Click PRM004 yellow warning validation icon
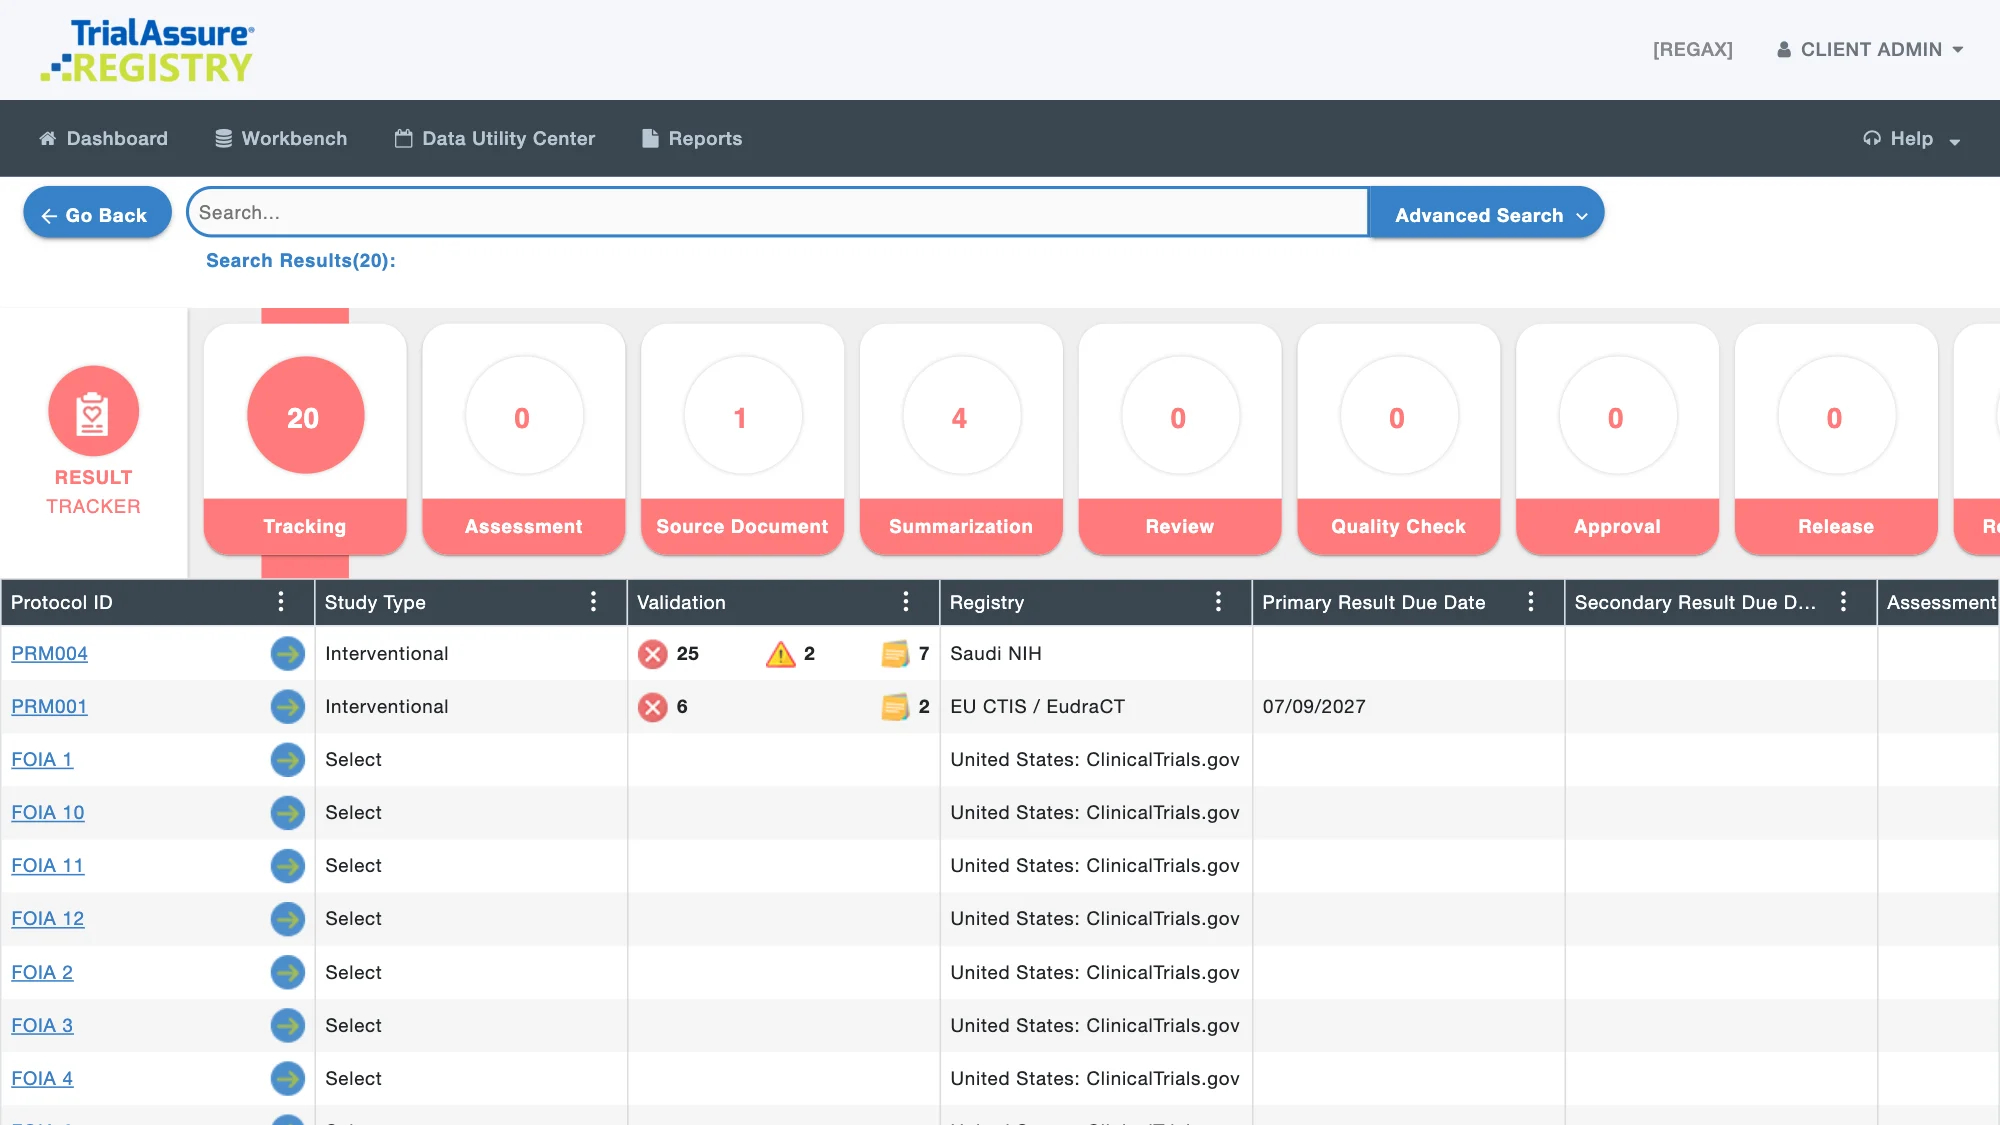This screenshot has height=1125, width=2000. pos(780,654)
